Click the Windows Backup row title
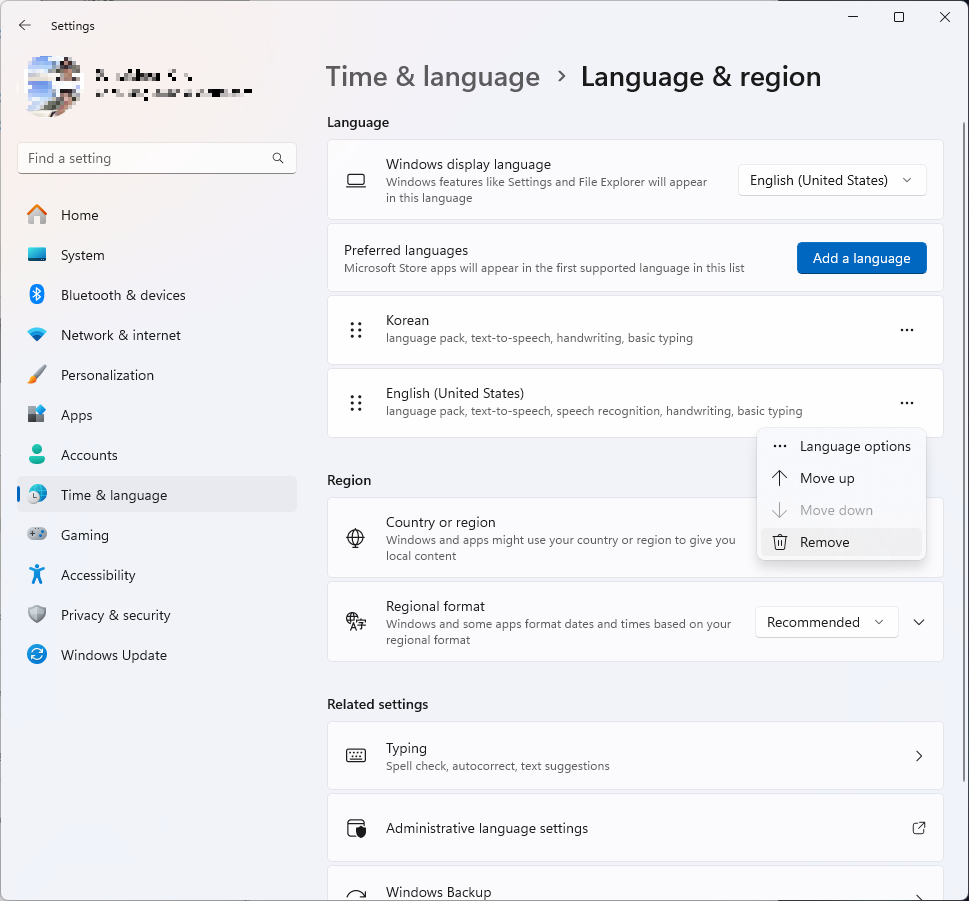 (439, 892)
